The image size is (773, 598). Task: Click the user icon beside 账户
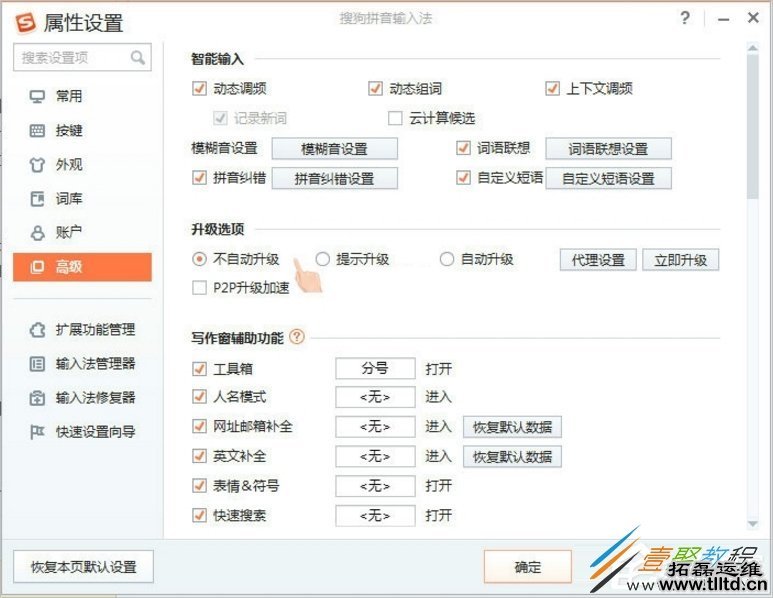point(37,233)
